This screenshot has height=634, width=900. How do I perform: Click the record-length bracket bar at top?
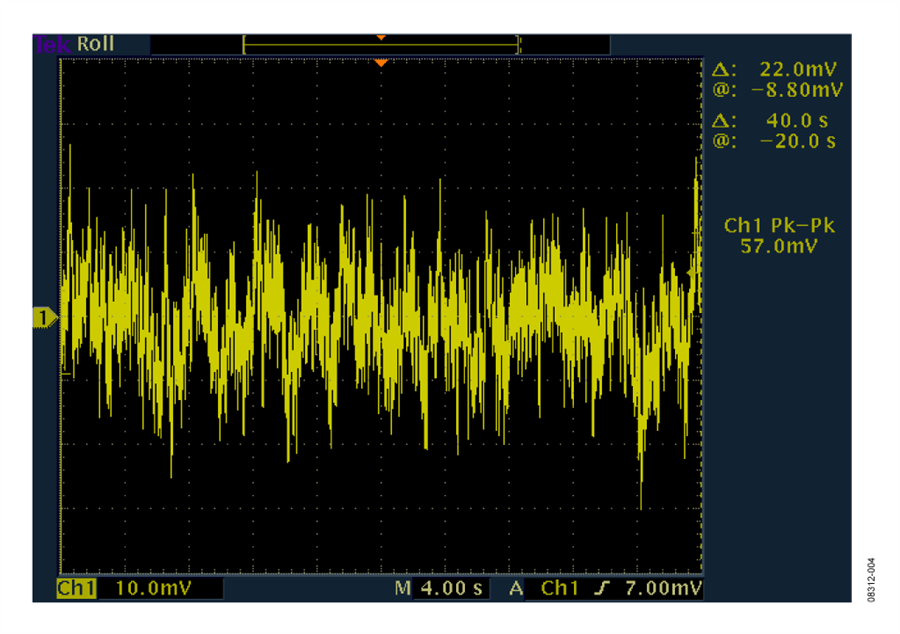click(x=381, y=45)
